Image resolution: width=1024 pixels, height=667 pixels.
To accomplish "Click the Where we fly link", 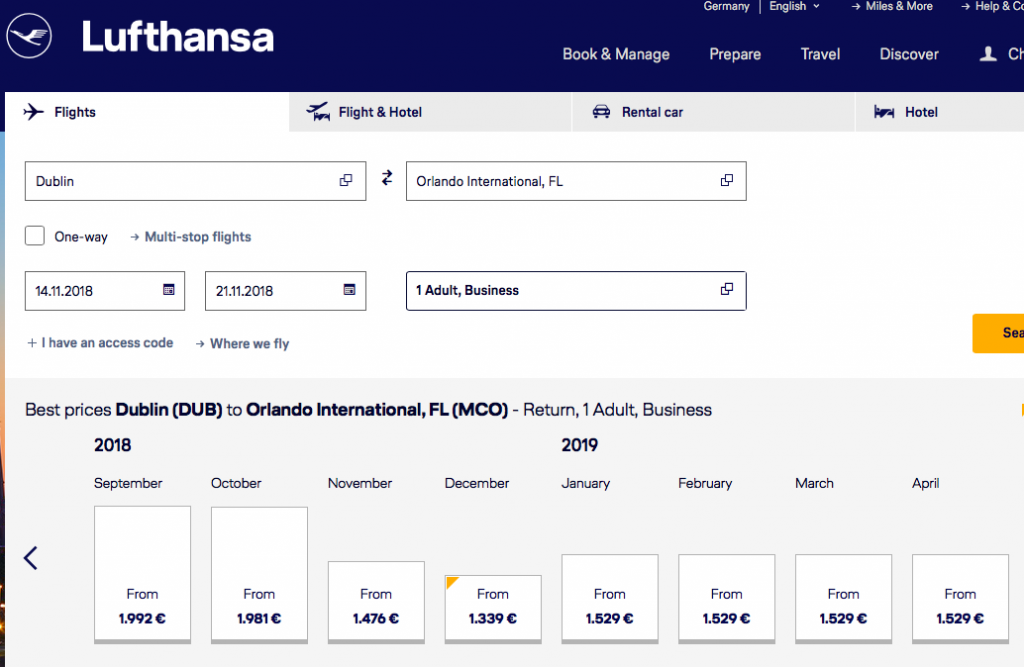I will tap(248, 343).
